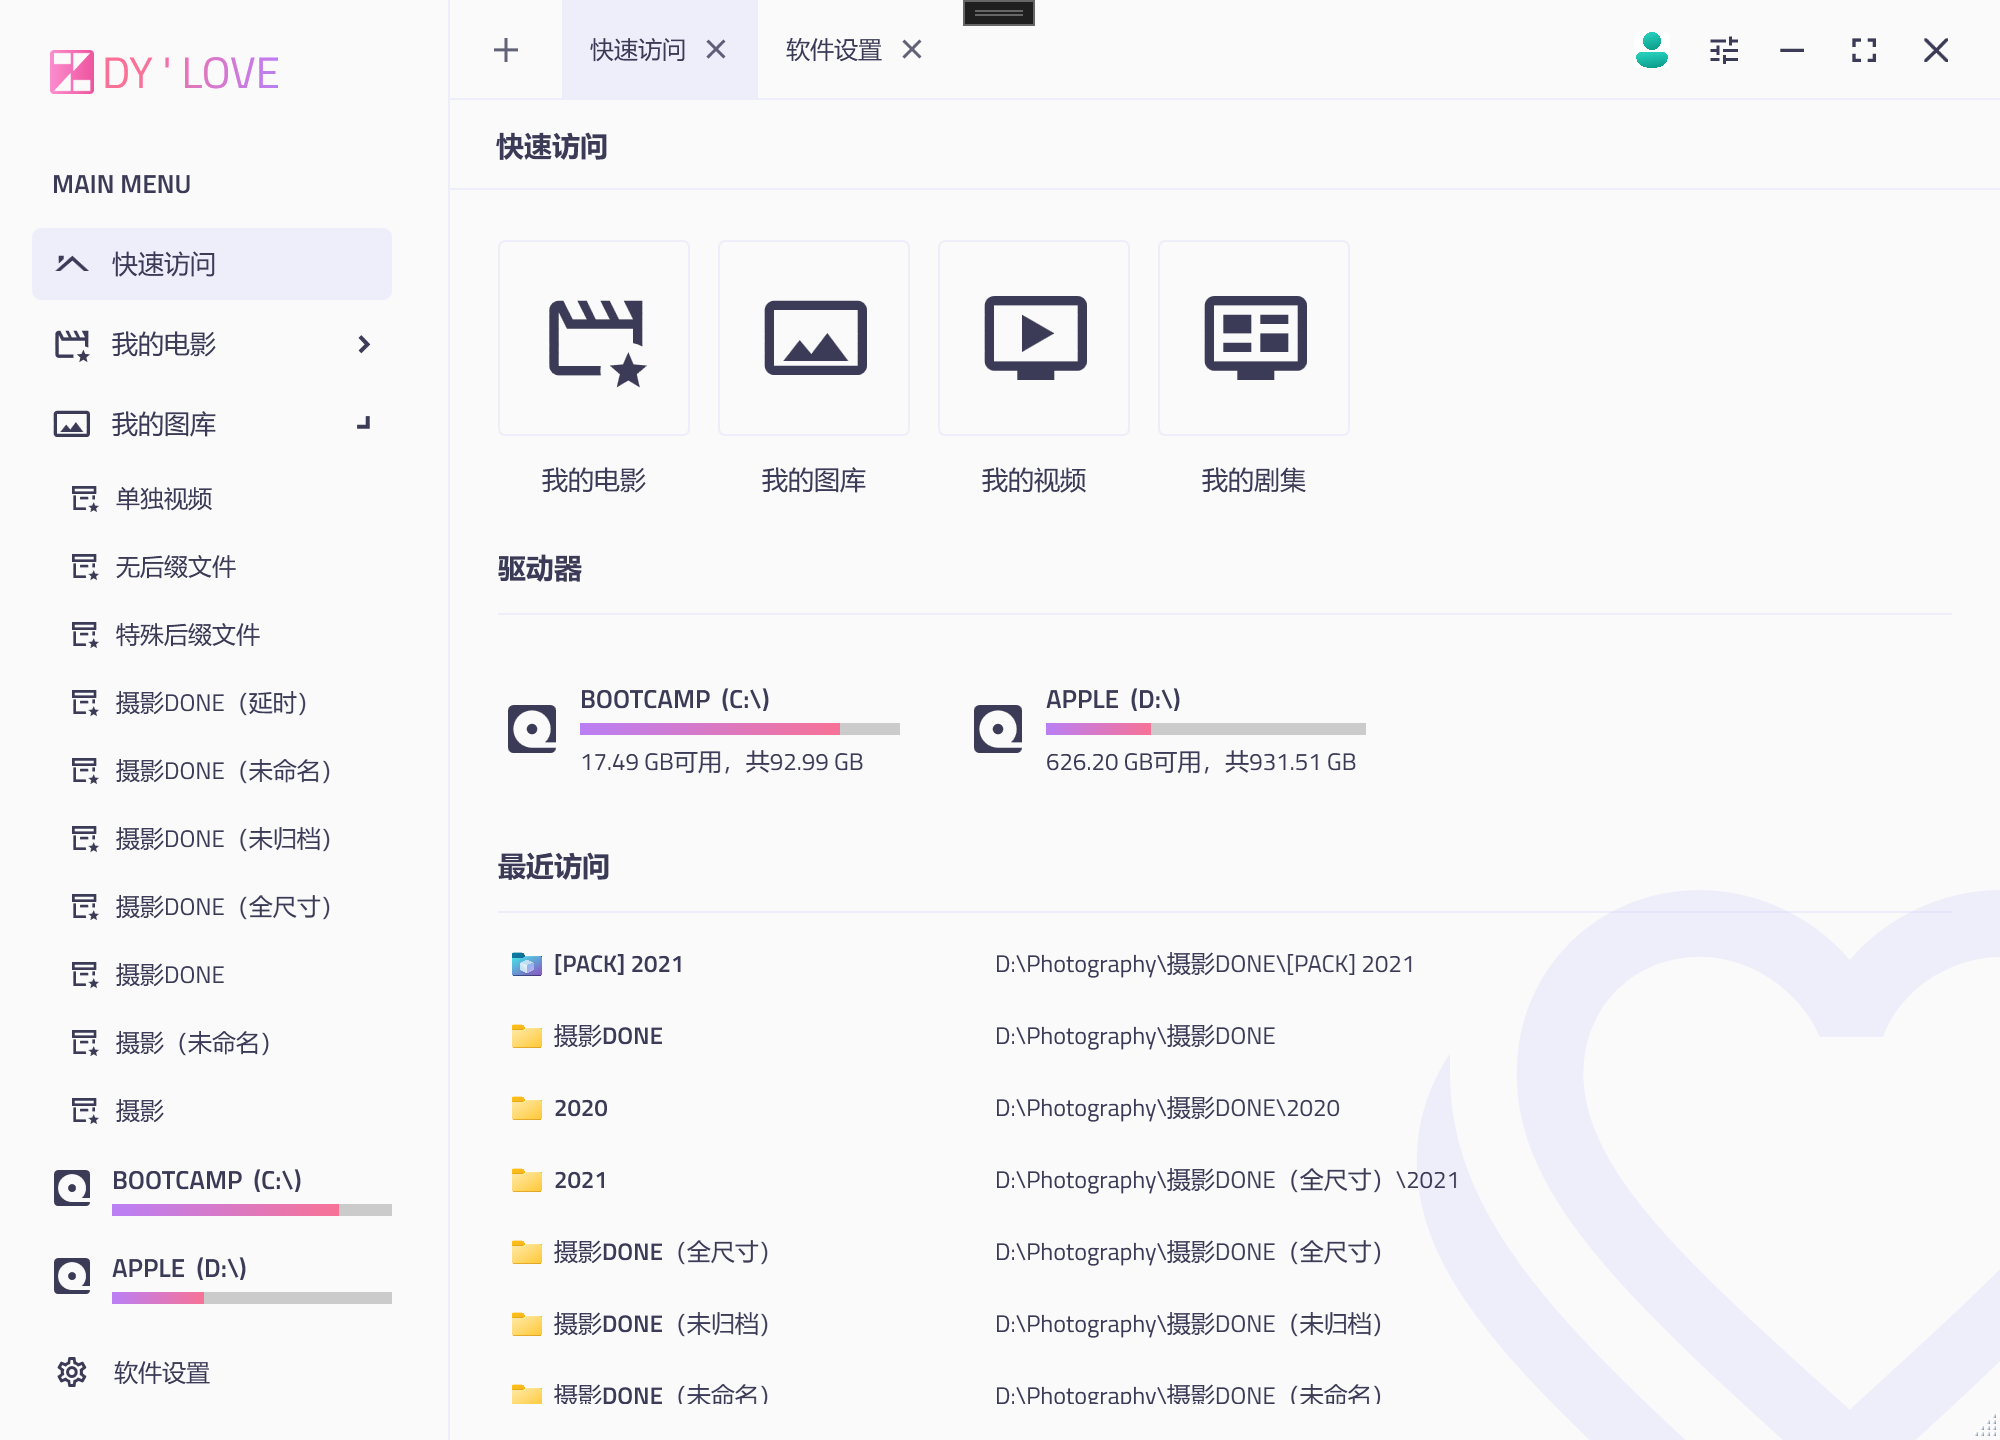Viewport: 2000px width, 1440px height.
Task: Click APPLE usage bar in main panel
Action: (x=1206, y=729)
